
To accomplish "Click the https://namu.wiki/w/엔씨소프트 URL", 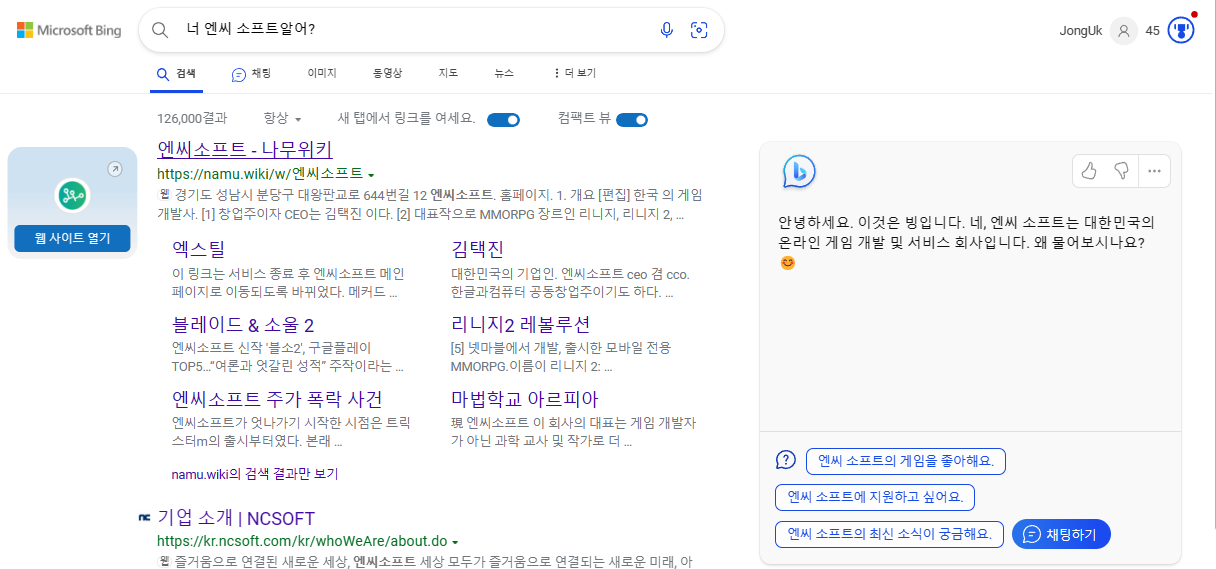I will pos(260,173).
